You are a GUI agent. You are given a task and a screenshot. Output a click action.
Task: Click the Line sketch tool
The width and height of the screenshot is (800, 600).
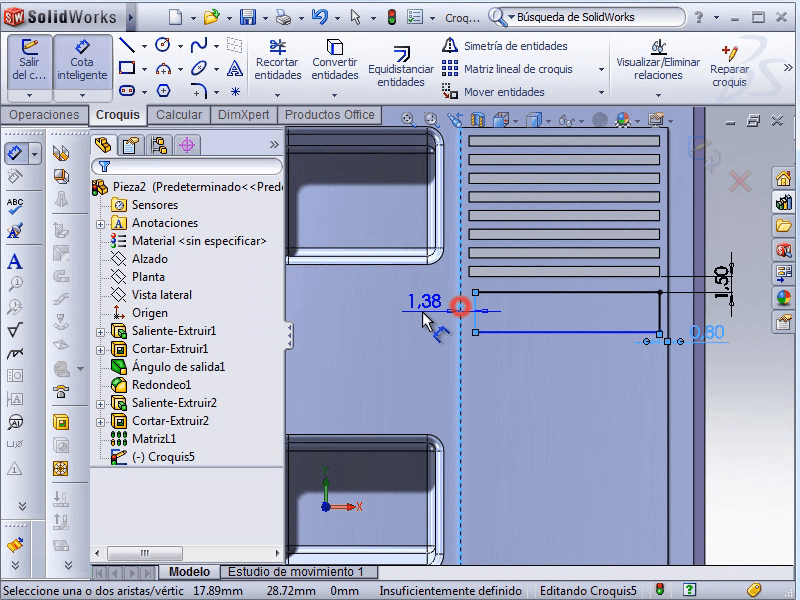[127, 45]
